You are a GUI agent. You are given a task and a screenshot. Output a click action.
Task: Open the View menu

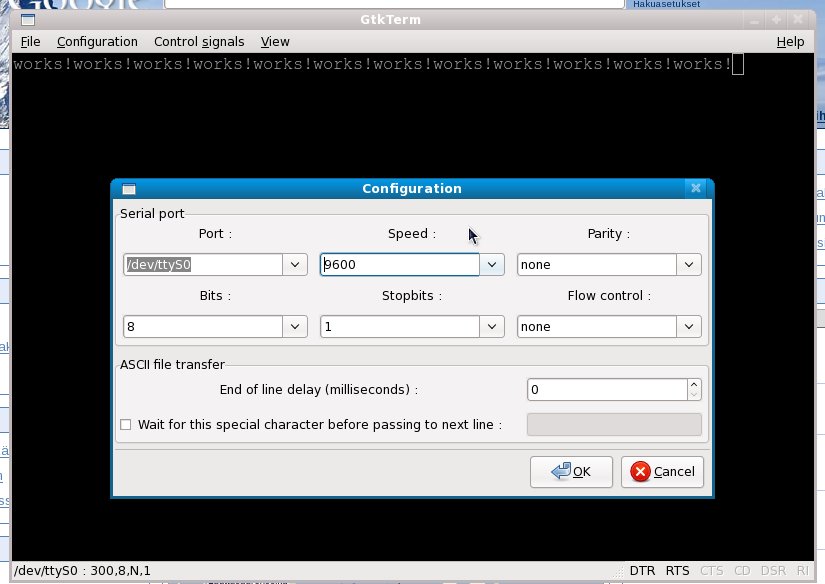click(x=275, y=42)
